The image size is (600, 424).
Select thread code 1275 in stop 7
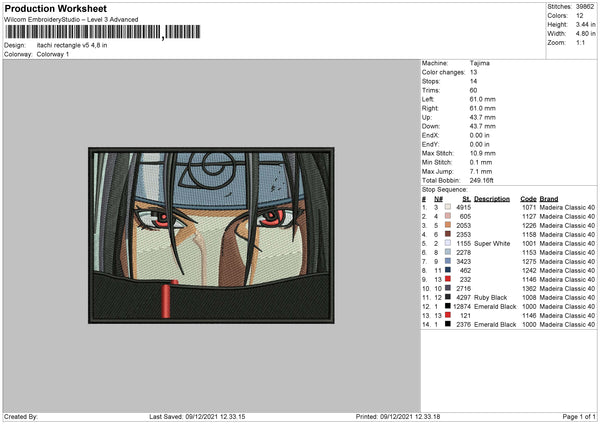[x=529, y=261]
